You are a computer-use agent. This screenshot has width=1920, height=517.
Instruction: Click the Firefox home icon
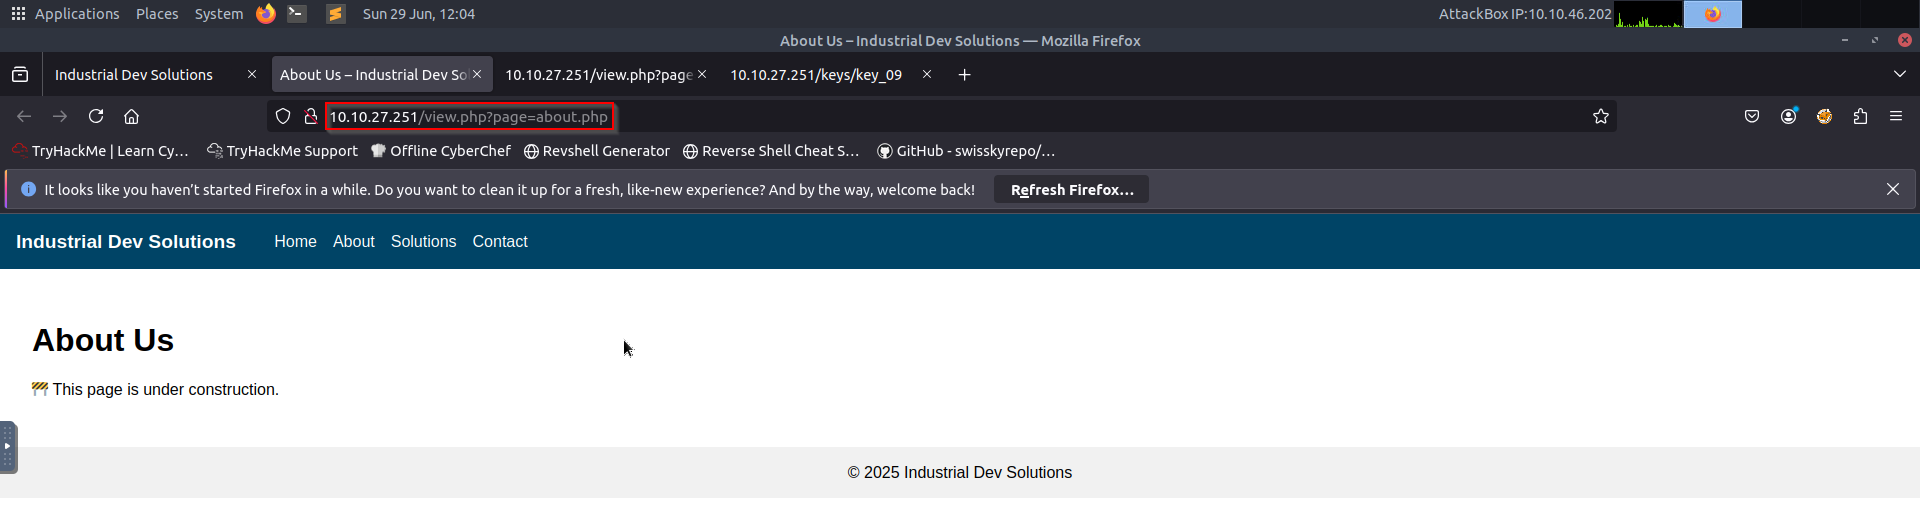(x=131, y=116)
